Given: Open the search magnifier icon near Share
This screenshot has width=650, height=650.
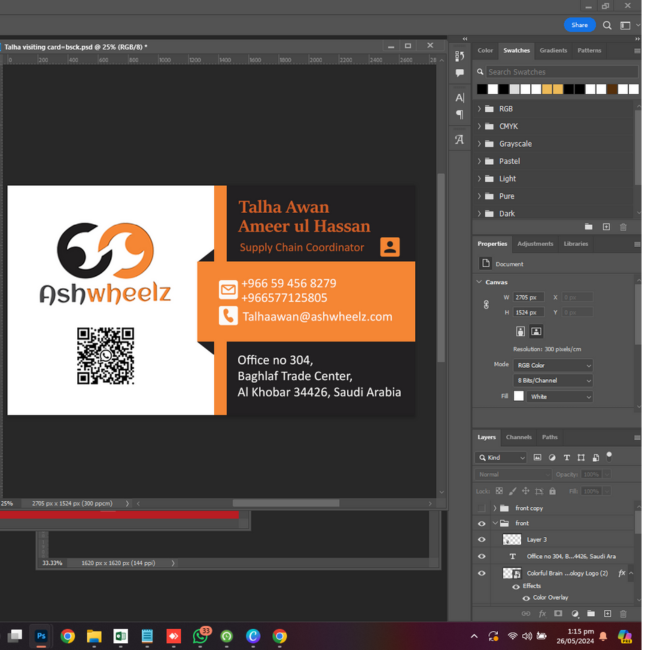Looking at the screenshot, I should (x=607, y=25).
